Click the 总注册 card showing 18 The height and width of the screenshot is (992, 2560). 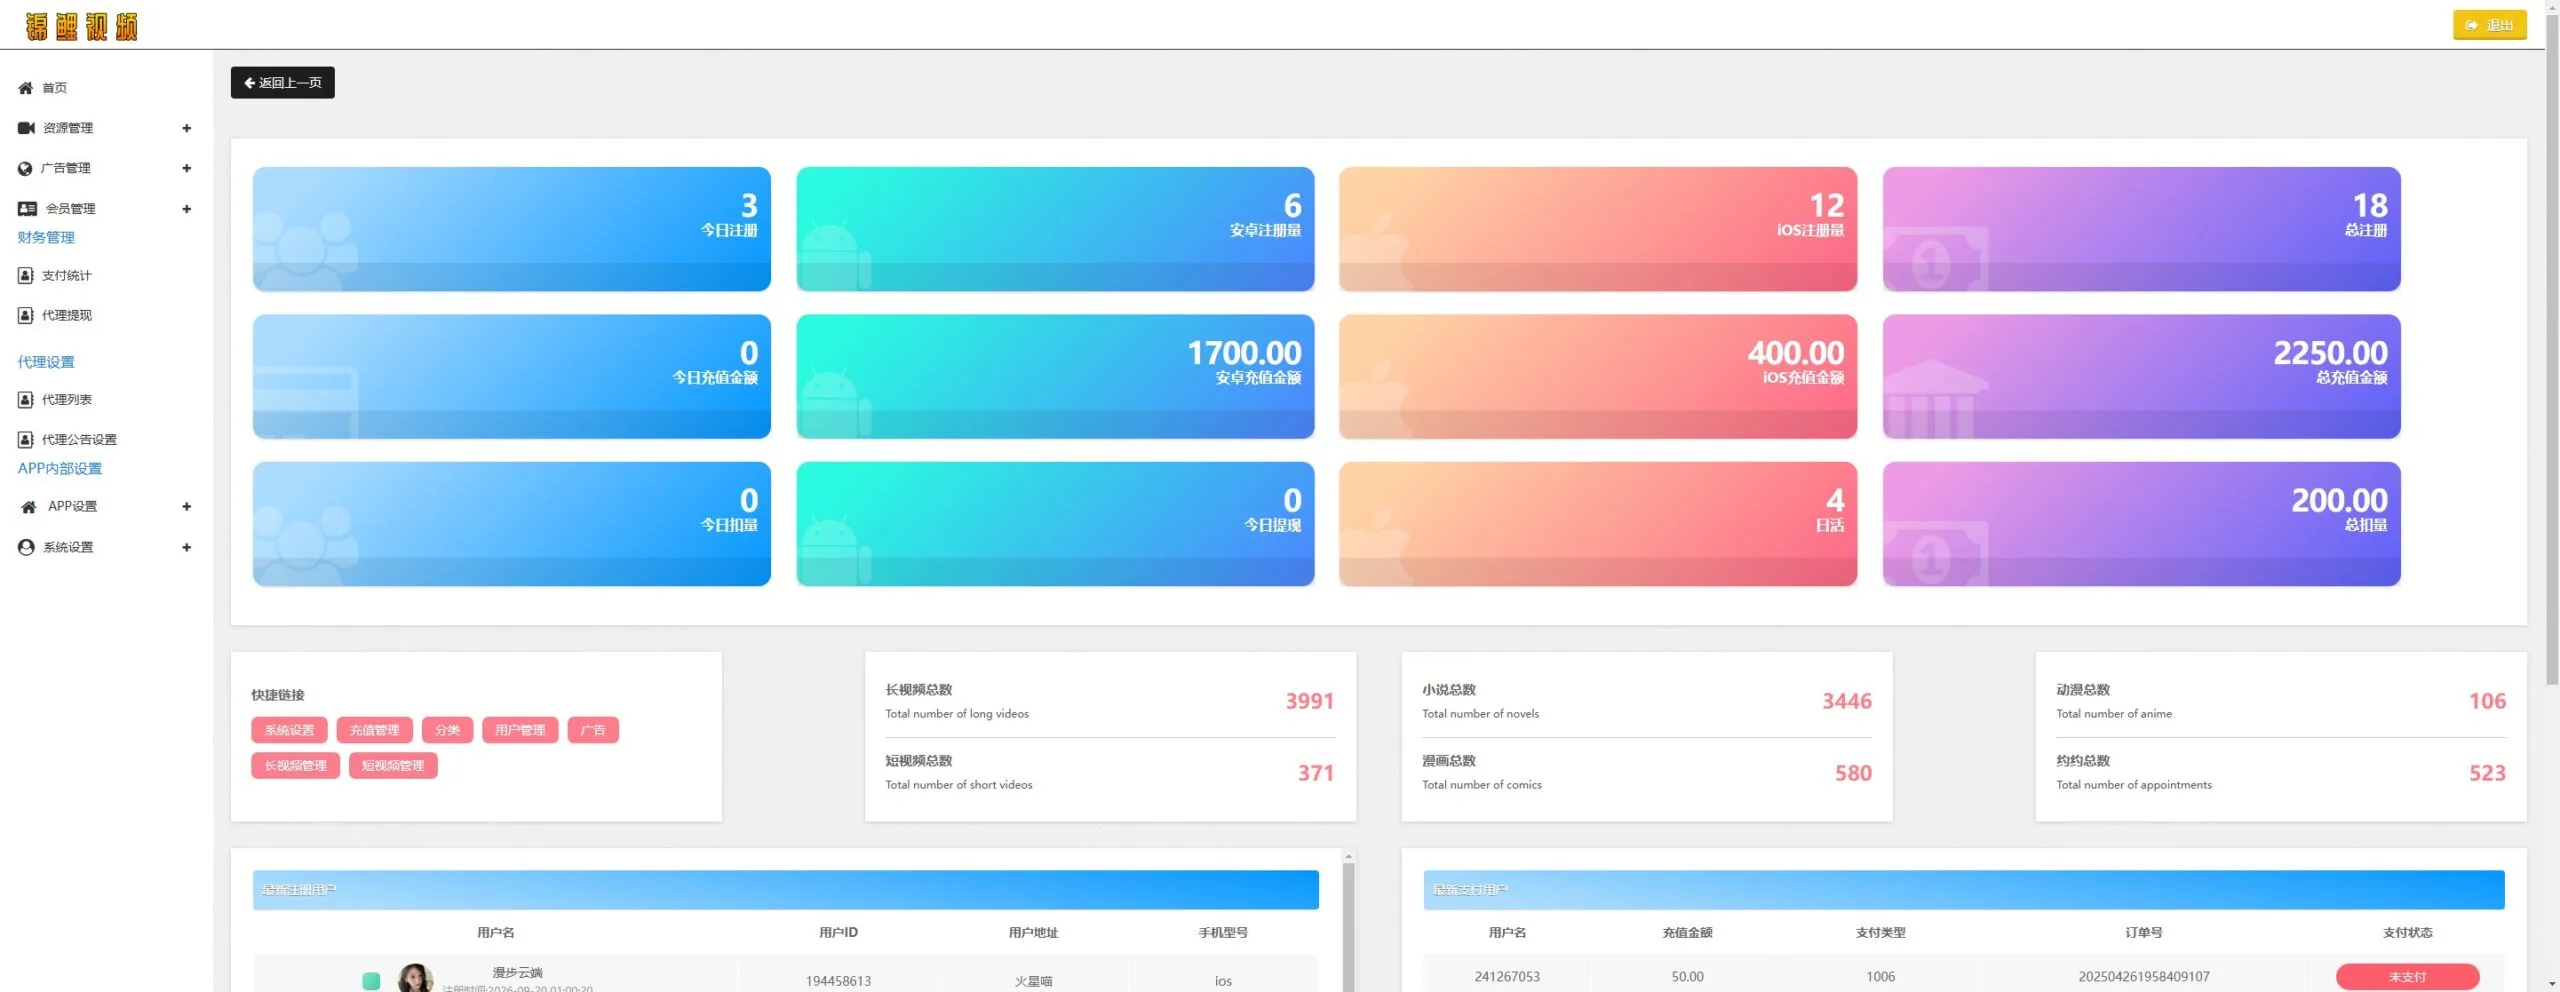(2141, 229)
